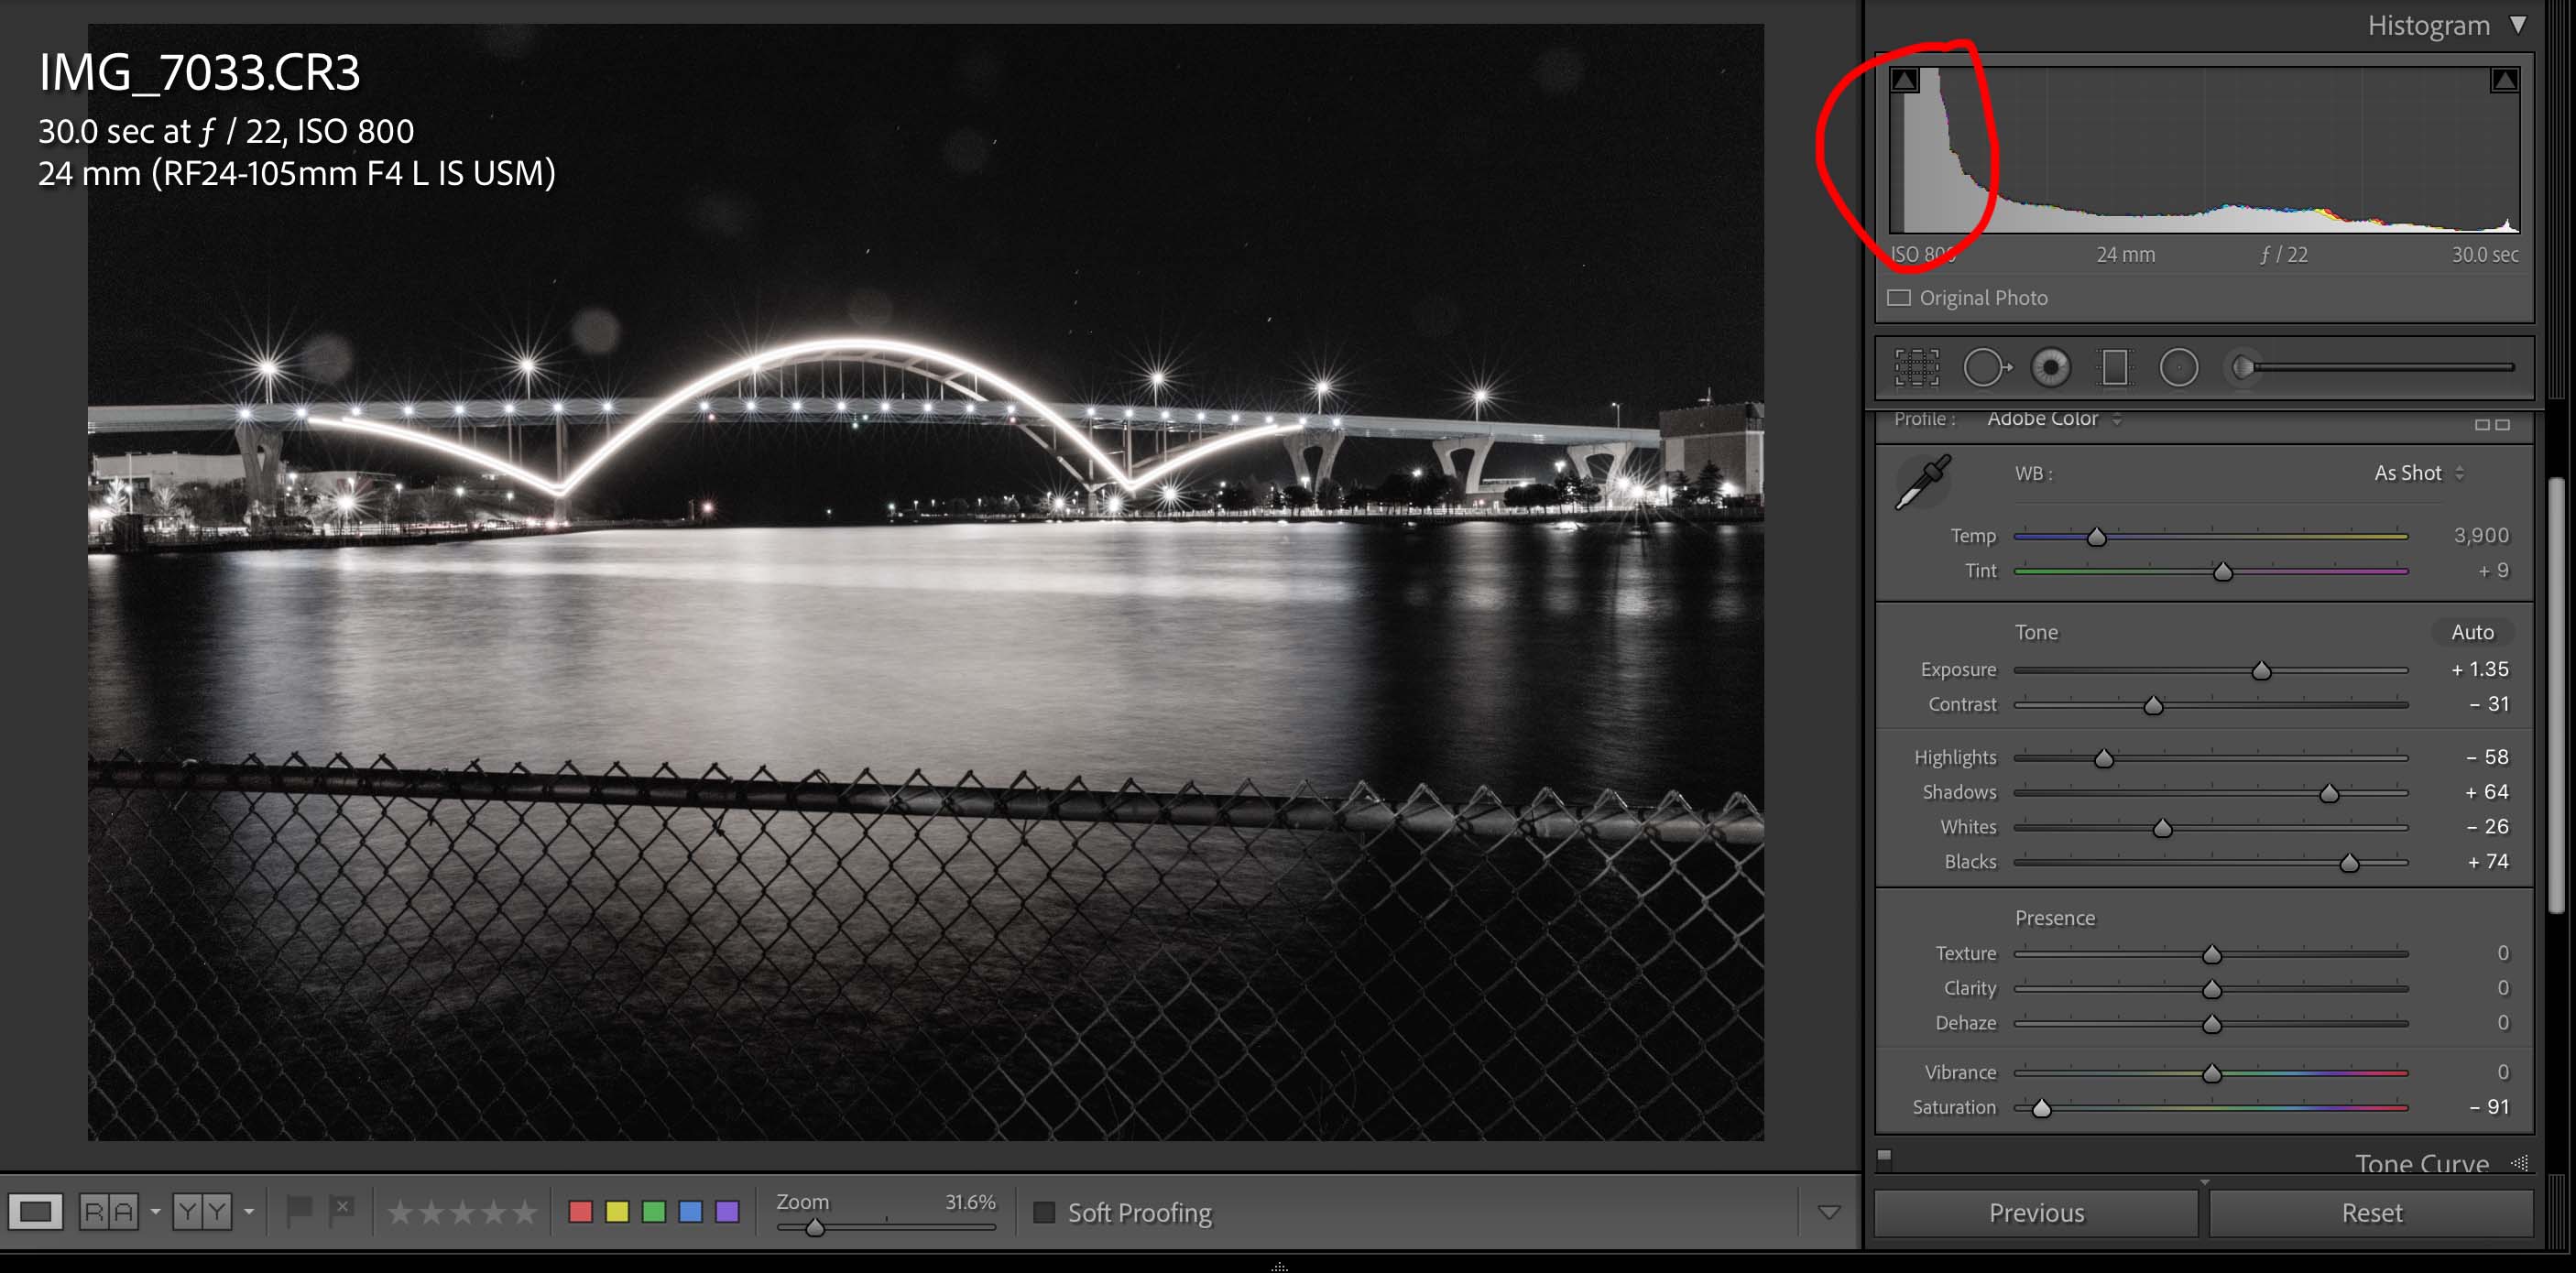This screenshot has width=2576, height=1273.
Task: Collapse the Histogram panel
Action: click(2518, 24)
